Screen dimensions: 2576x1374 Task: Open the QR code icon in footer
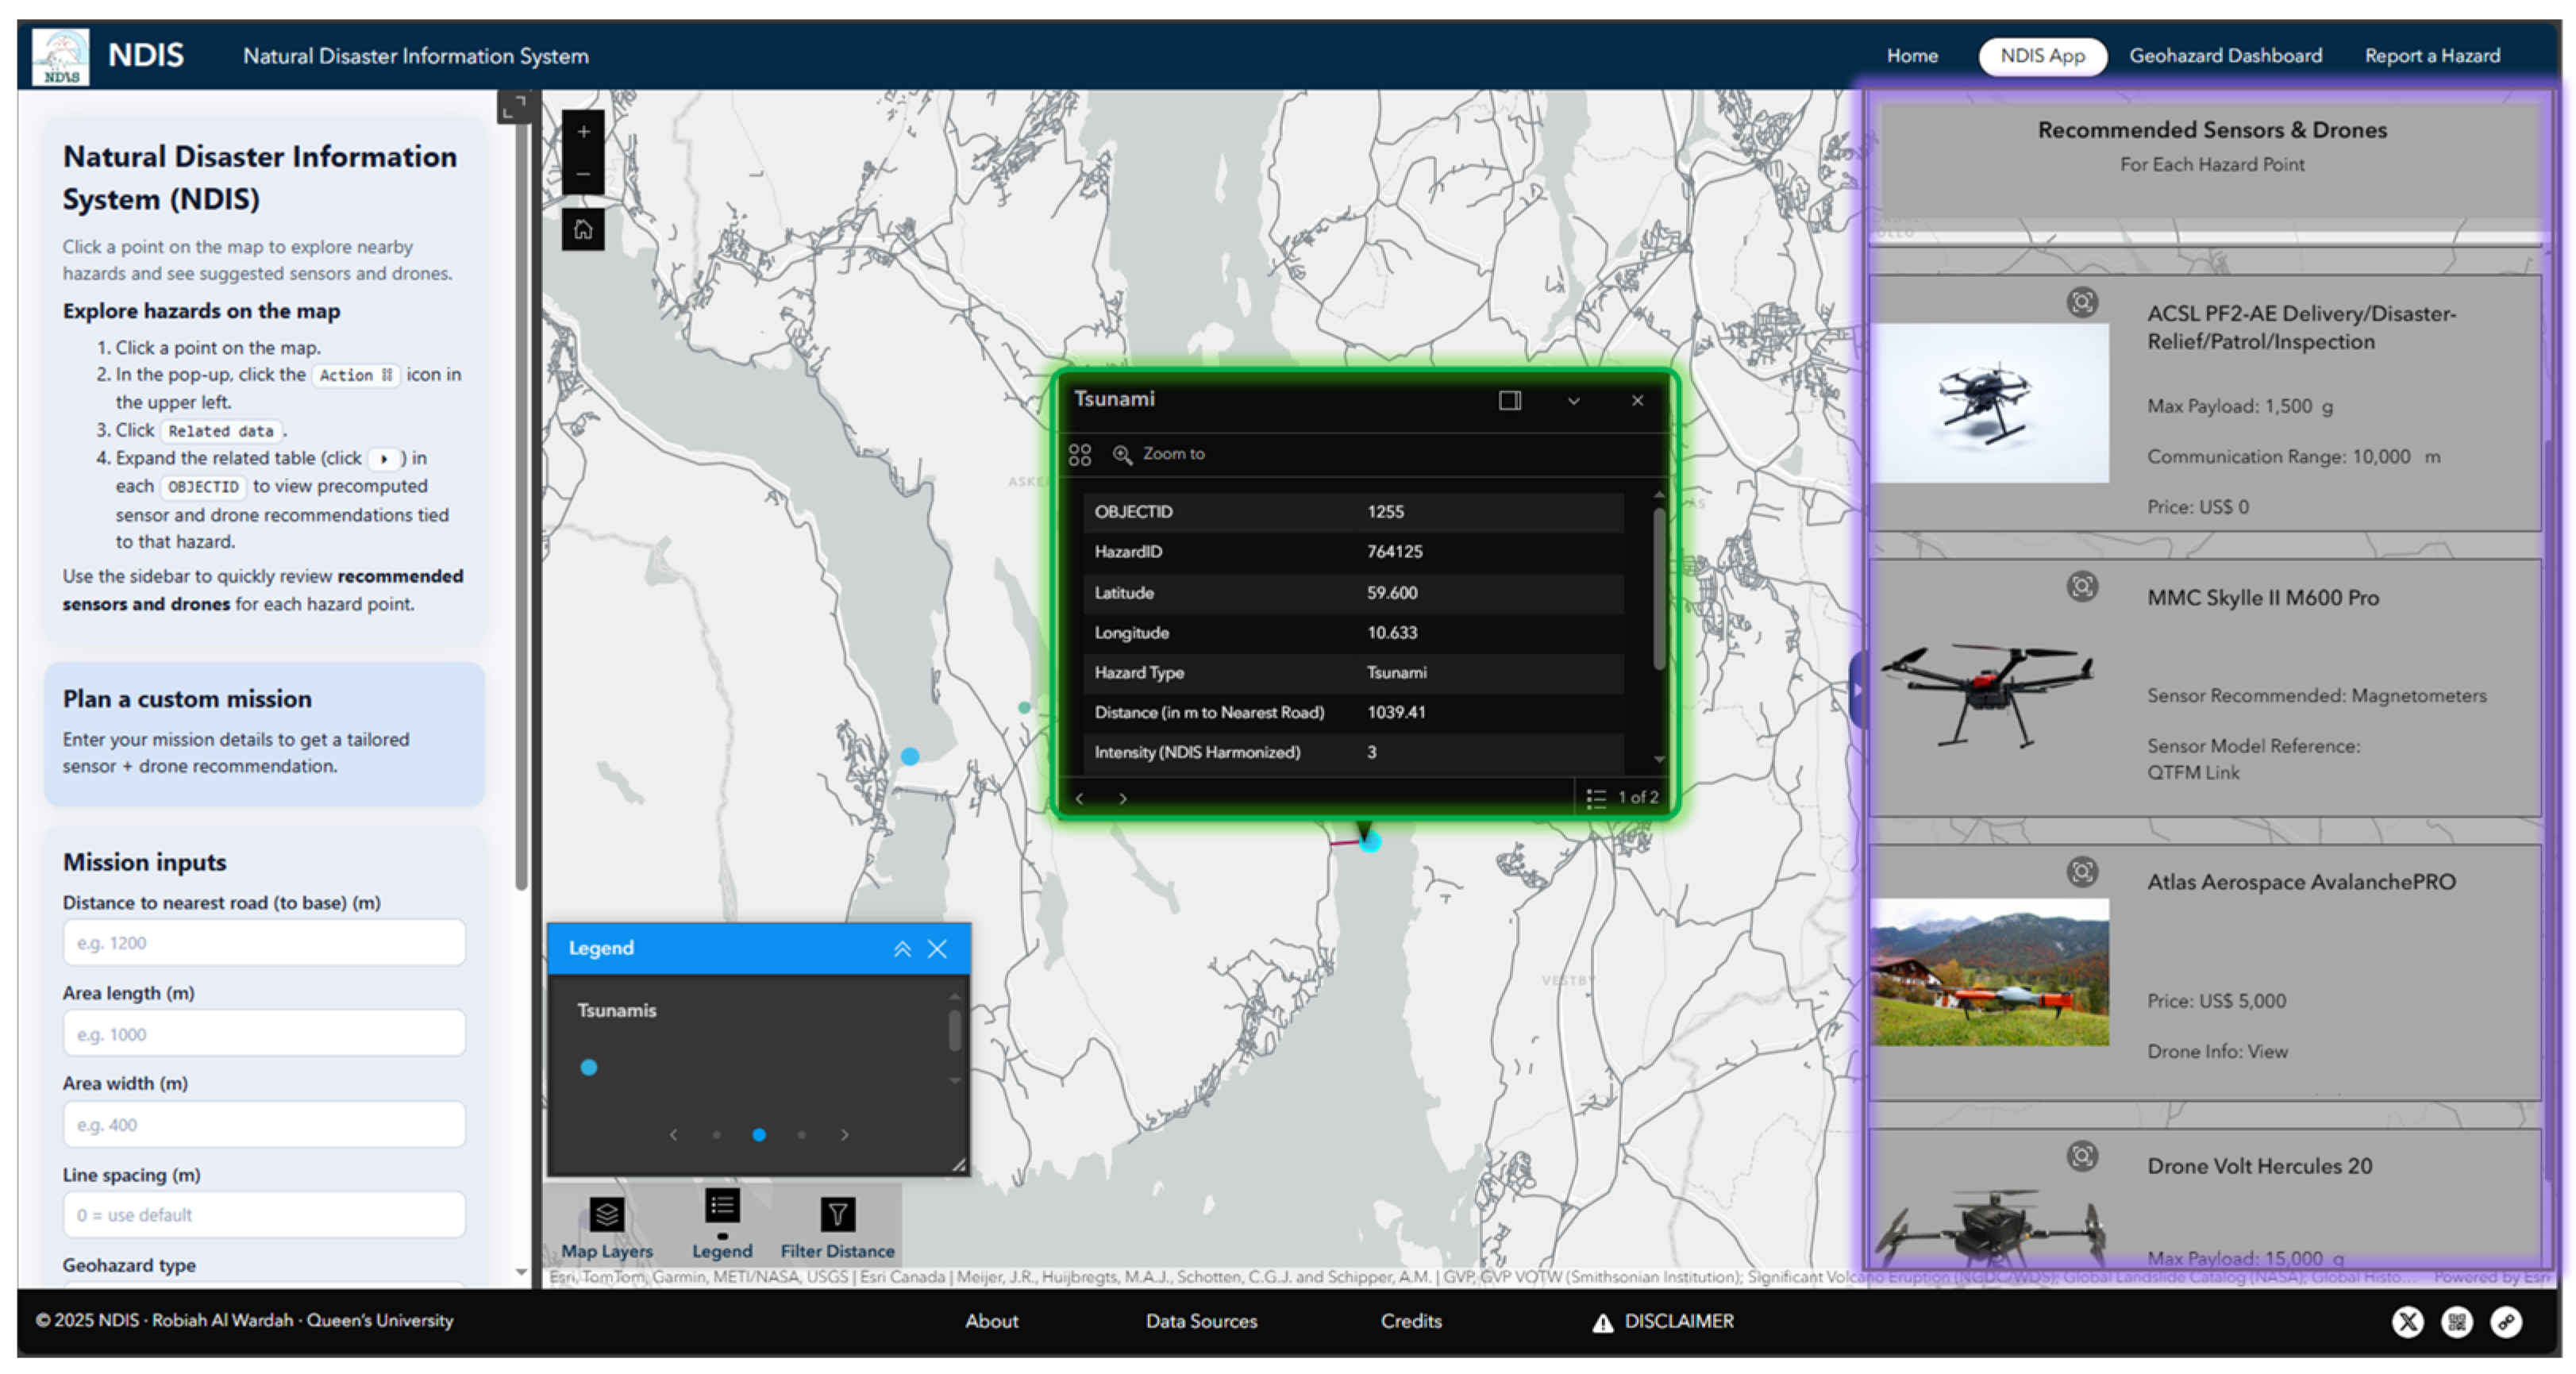[2456, 1322]
